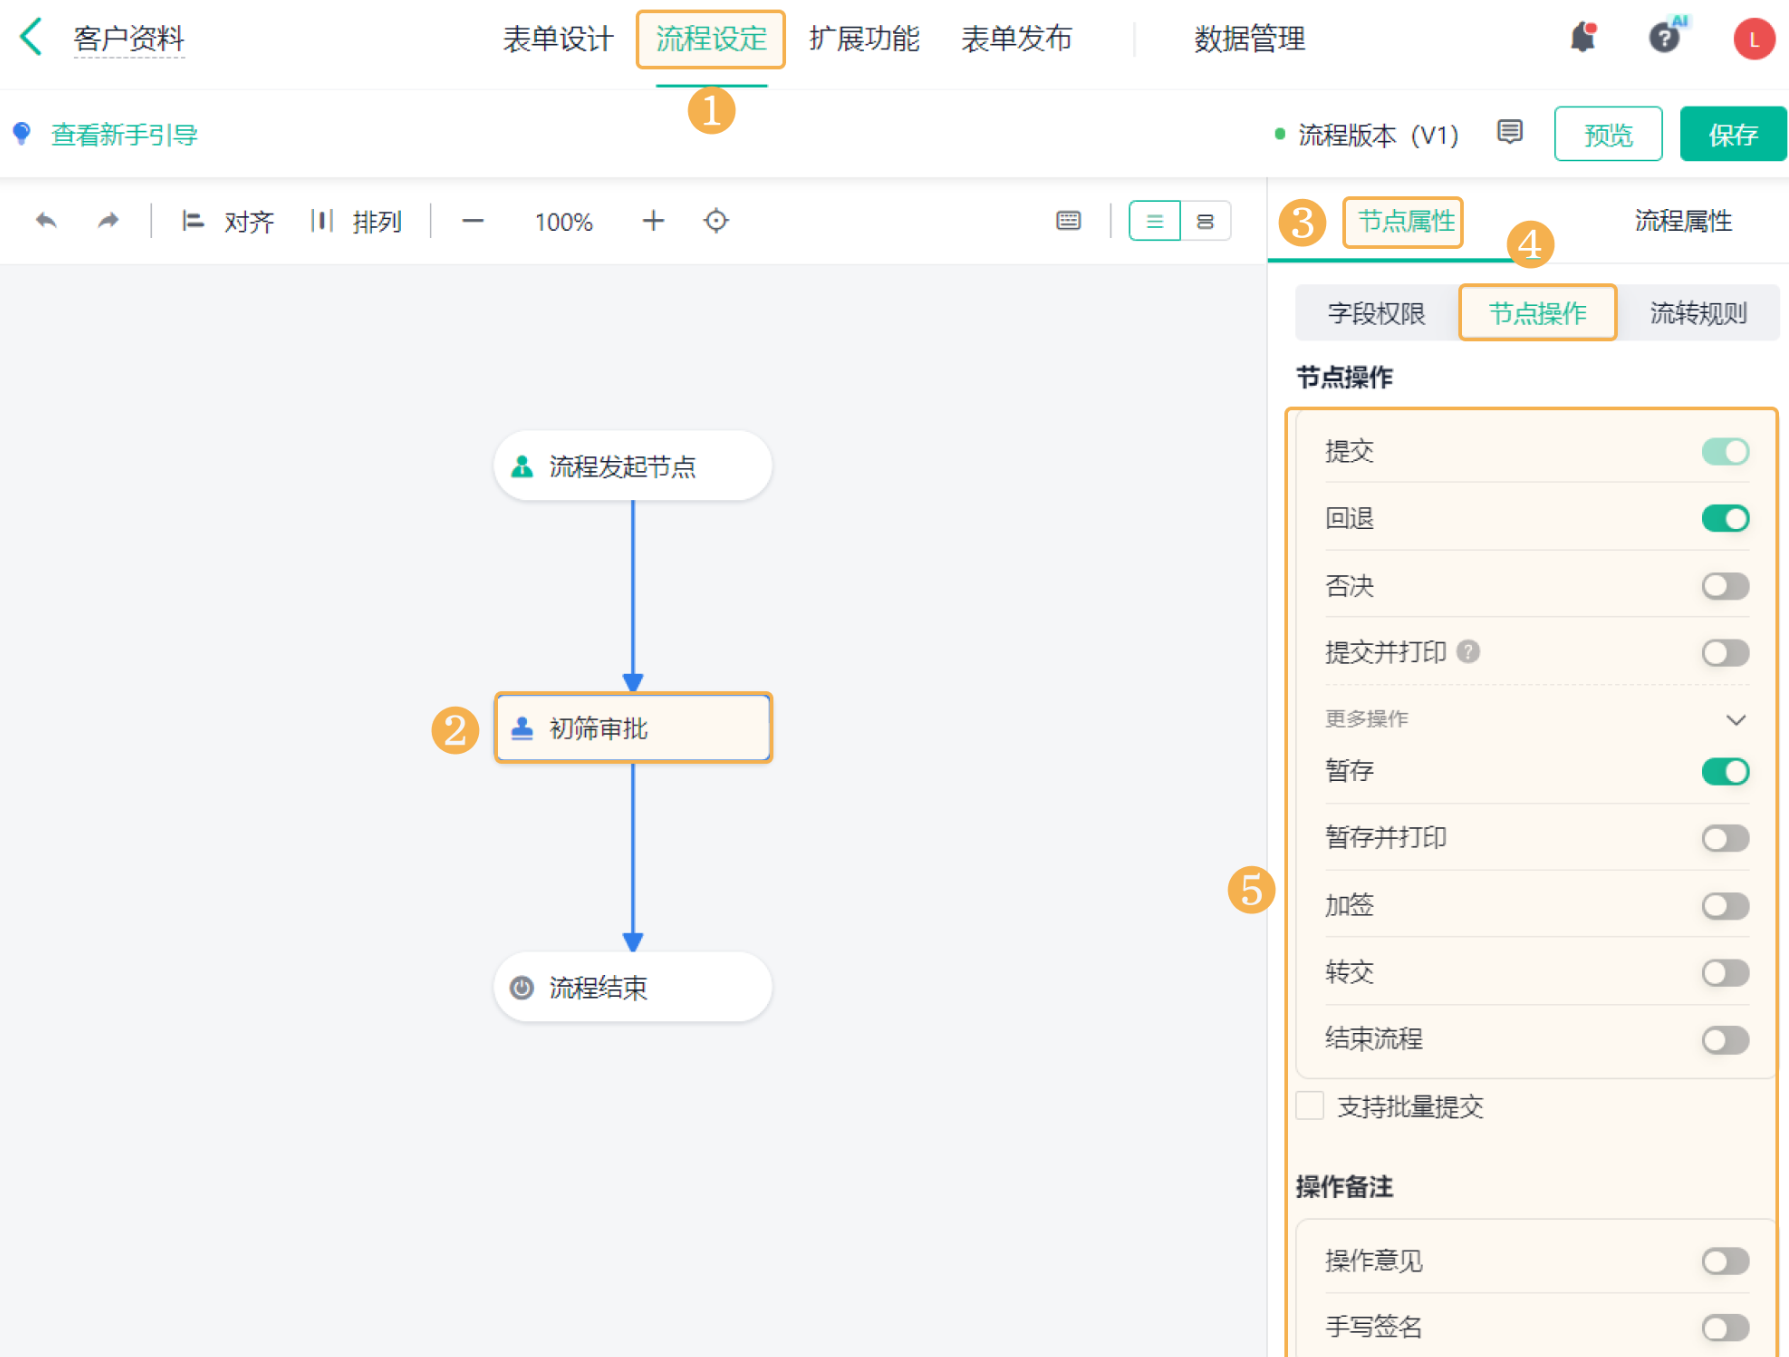The width and height of the screenshot is (1789, 1357).
Task: Click the 流程版本 (V1) label
Action: coord(1378,134)
